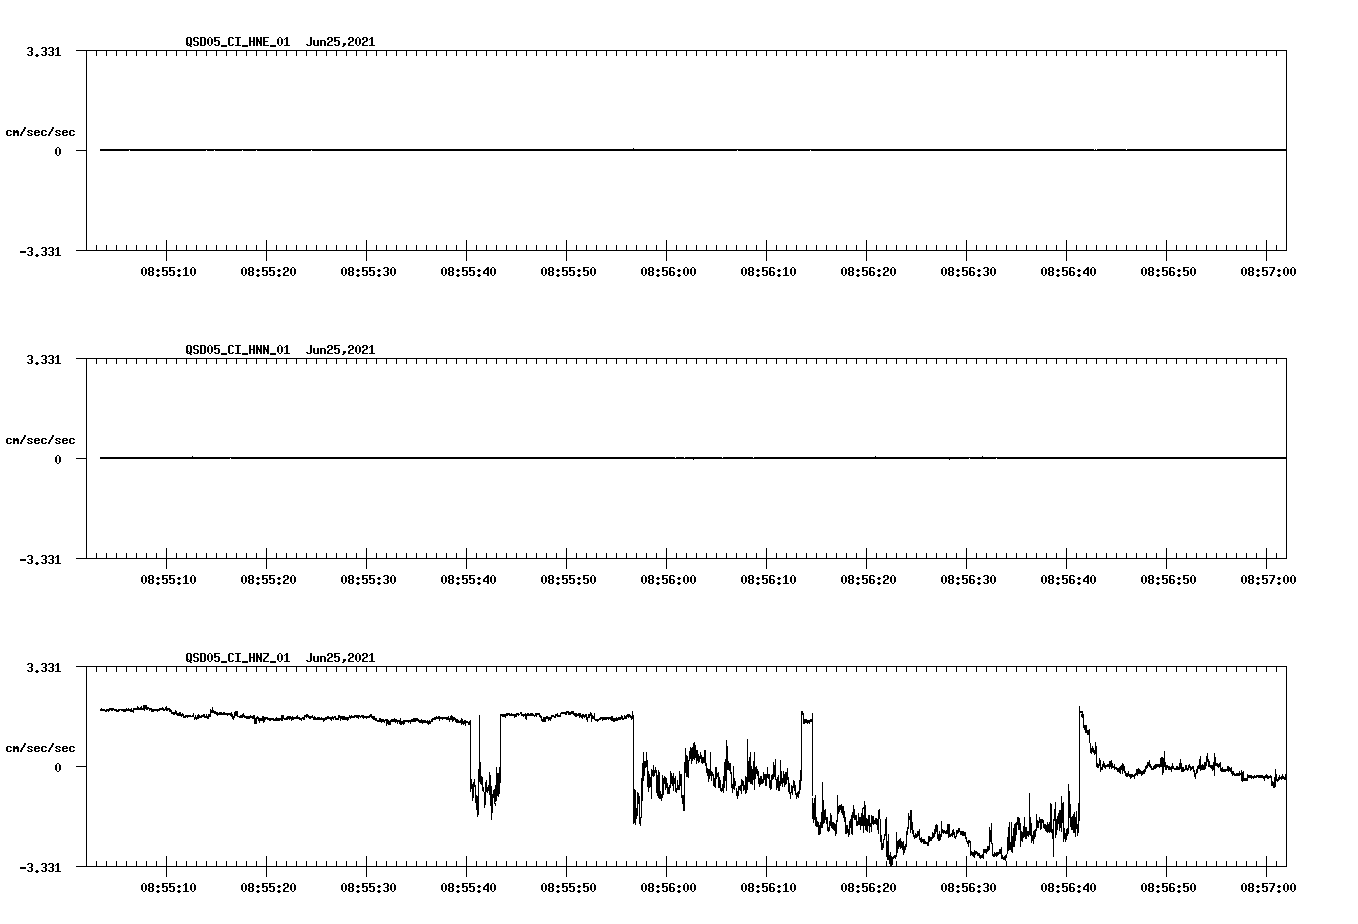Click 08:55:40 time label under HNE plot

coord(468,271)
